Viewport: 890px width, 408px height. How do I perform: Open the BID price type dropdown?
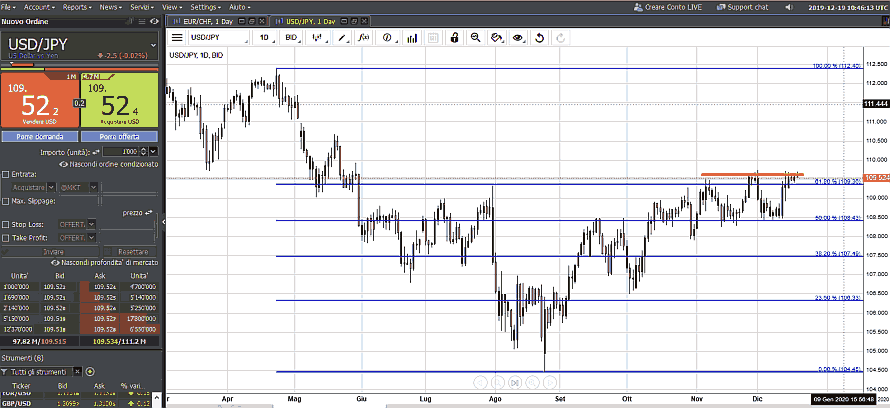[x=293, y=37]
